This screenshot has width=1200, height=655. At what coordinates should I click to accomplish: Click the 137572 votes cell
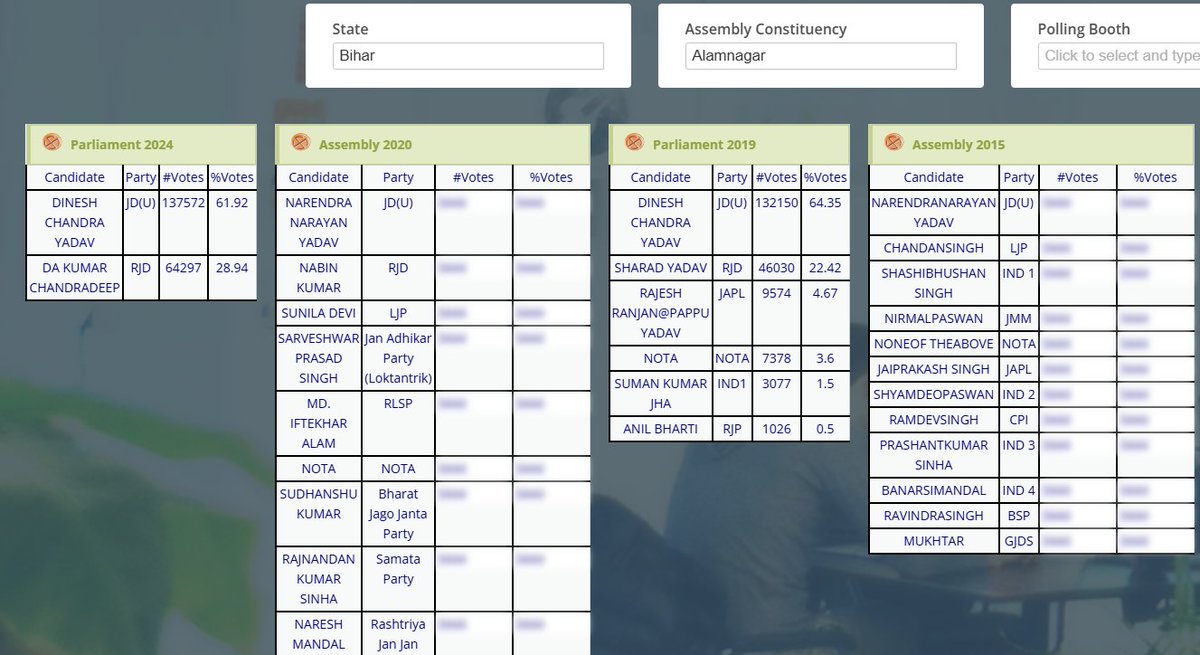[183, 222]
